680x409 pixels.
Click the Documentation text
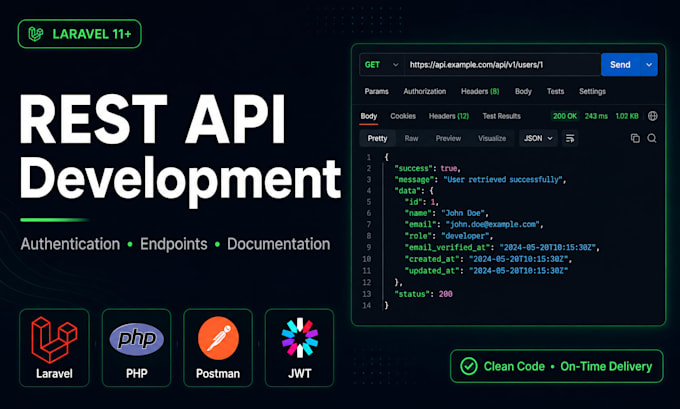coord(278,244)
